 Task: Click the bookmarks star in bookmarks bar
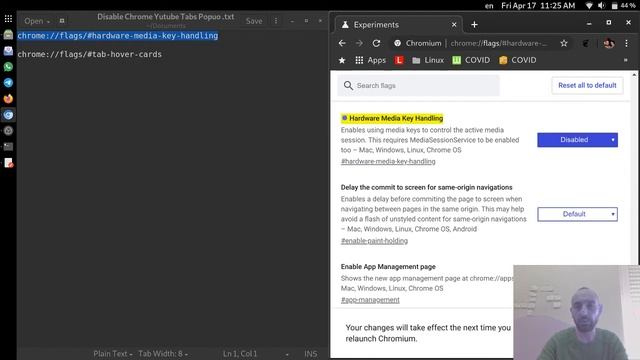(342, 60)
